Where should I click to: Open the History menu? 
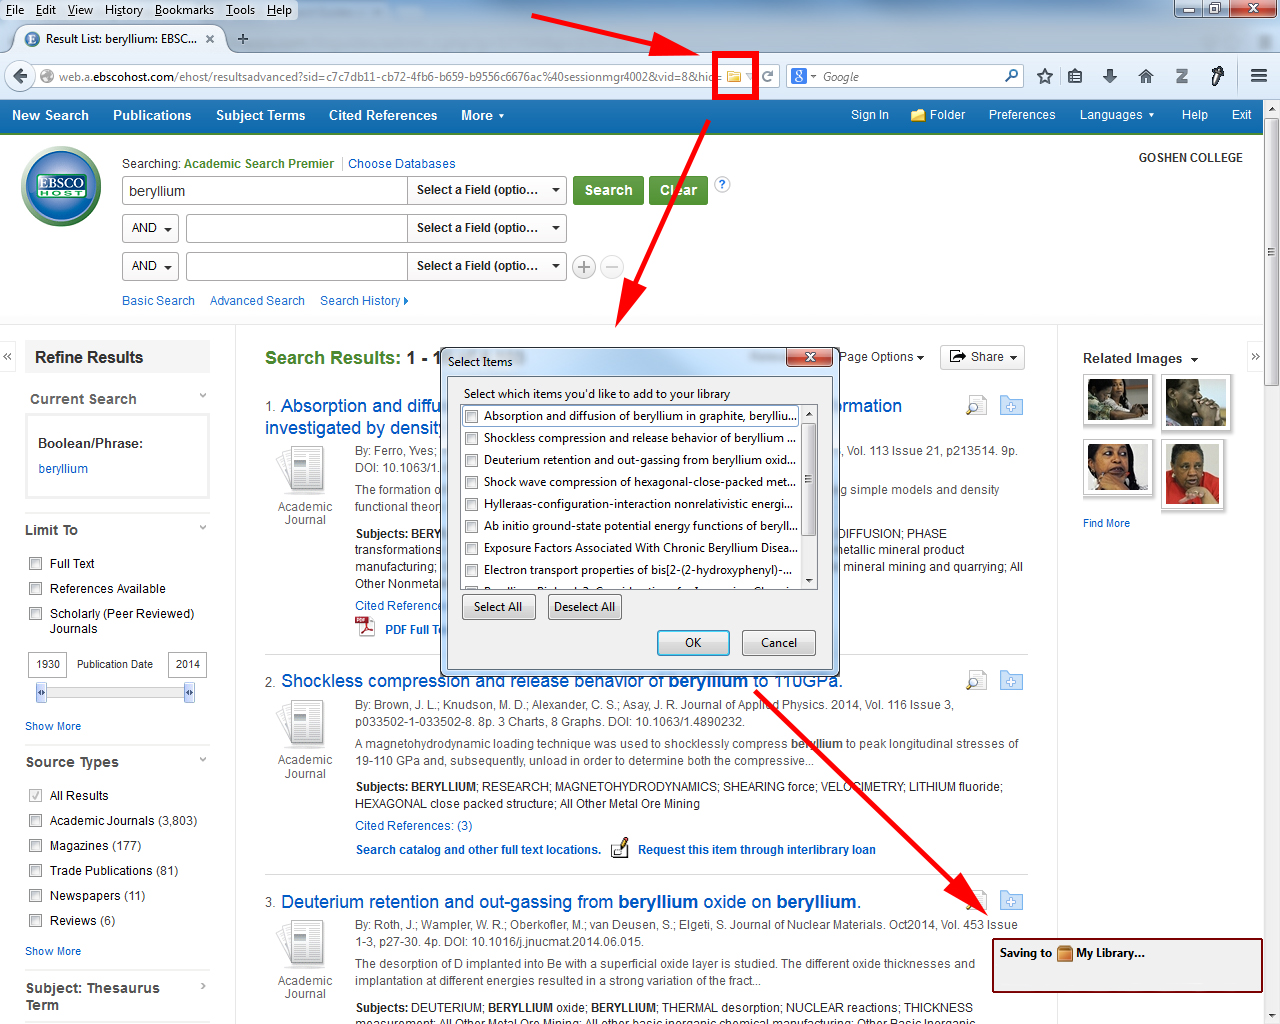(x=124, y=10)
